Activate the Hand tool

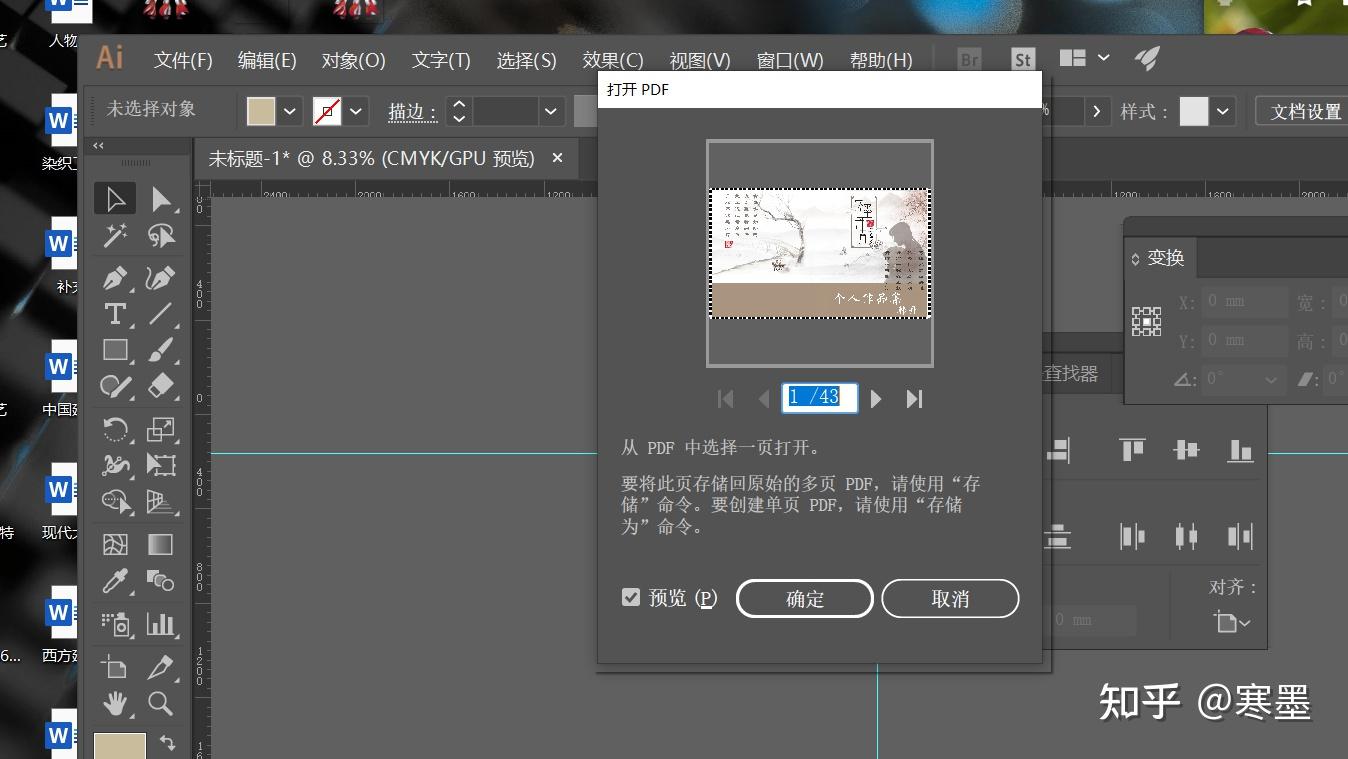pos(115,703)
